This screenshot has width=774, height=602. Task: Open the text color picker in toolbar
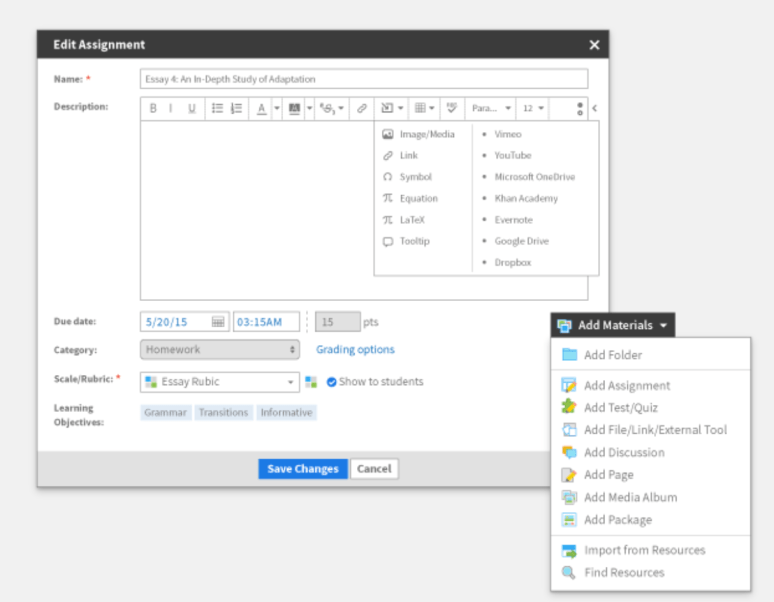point(262,108)
